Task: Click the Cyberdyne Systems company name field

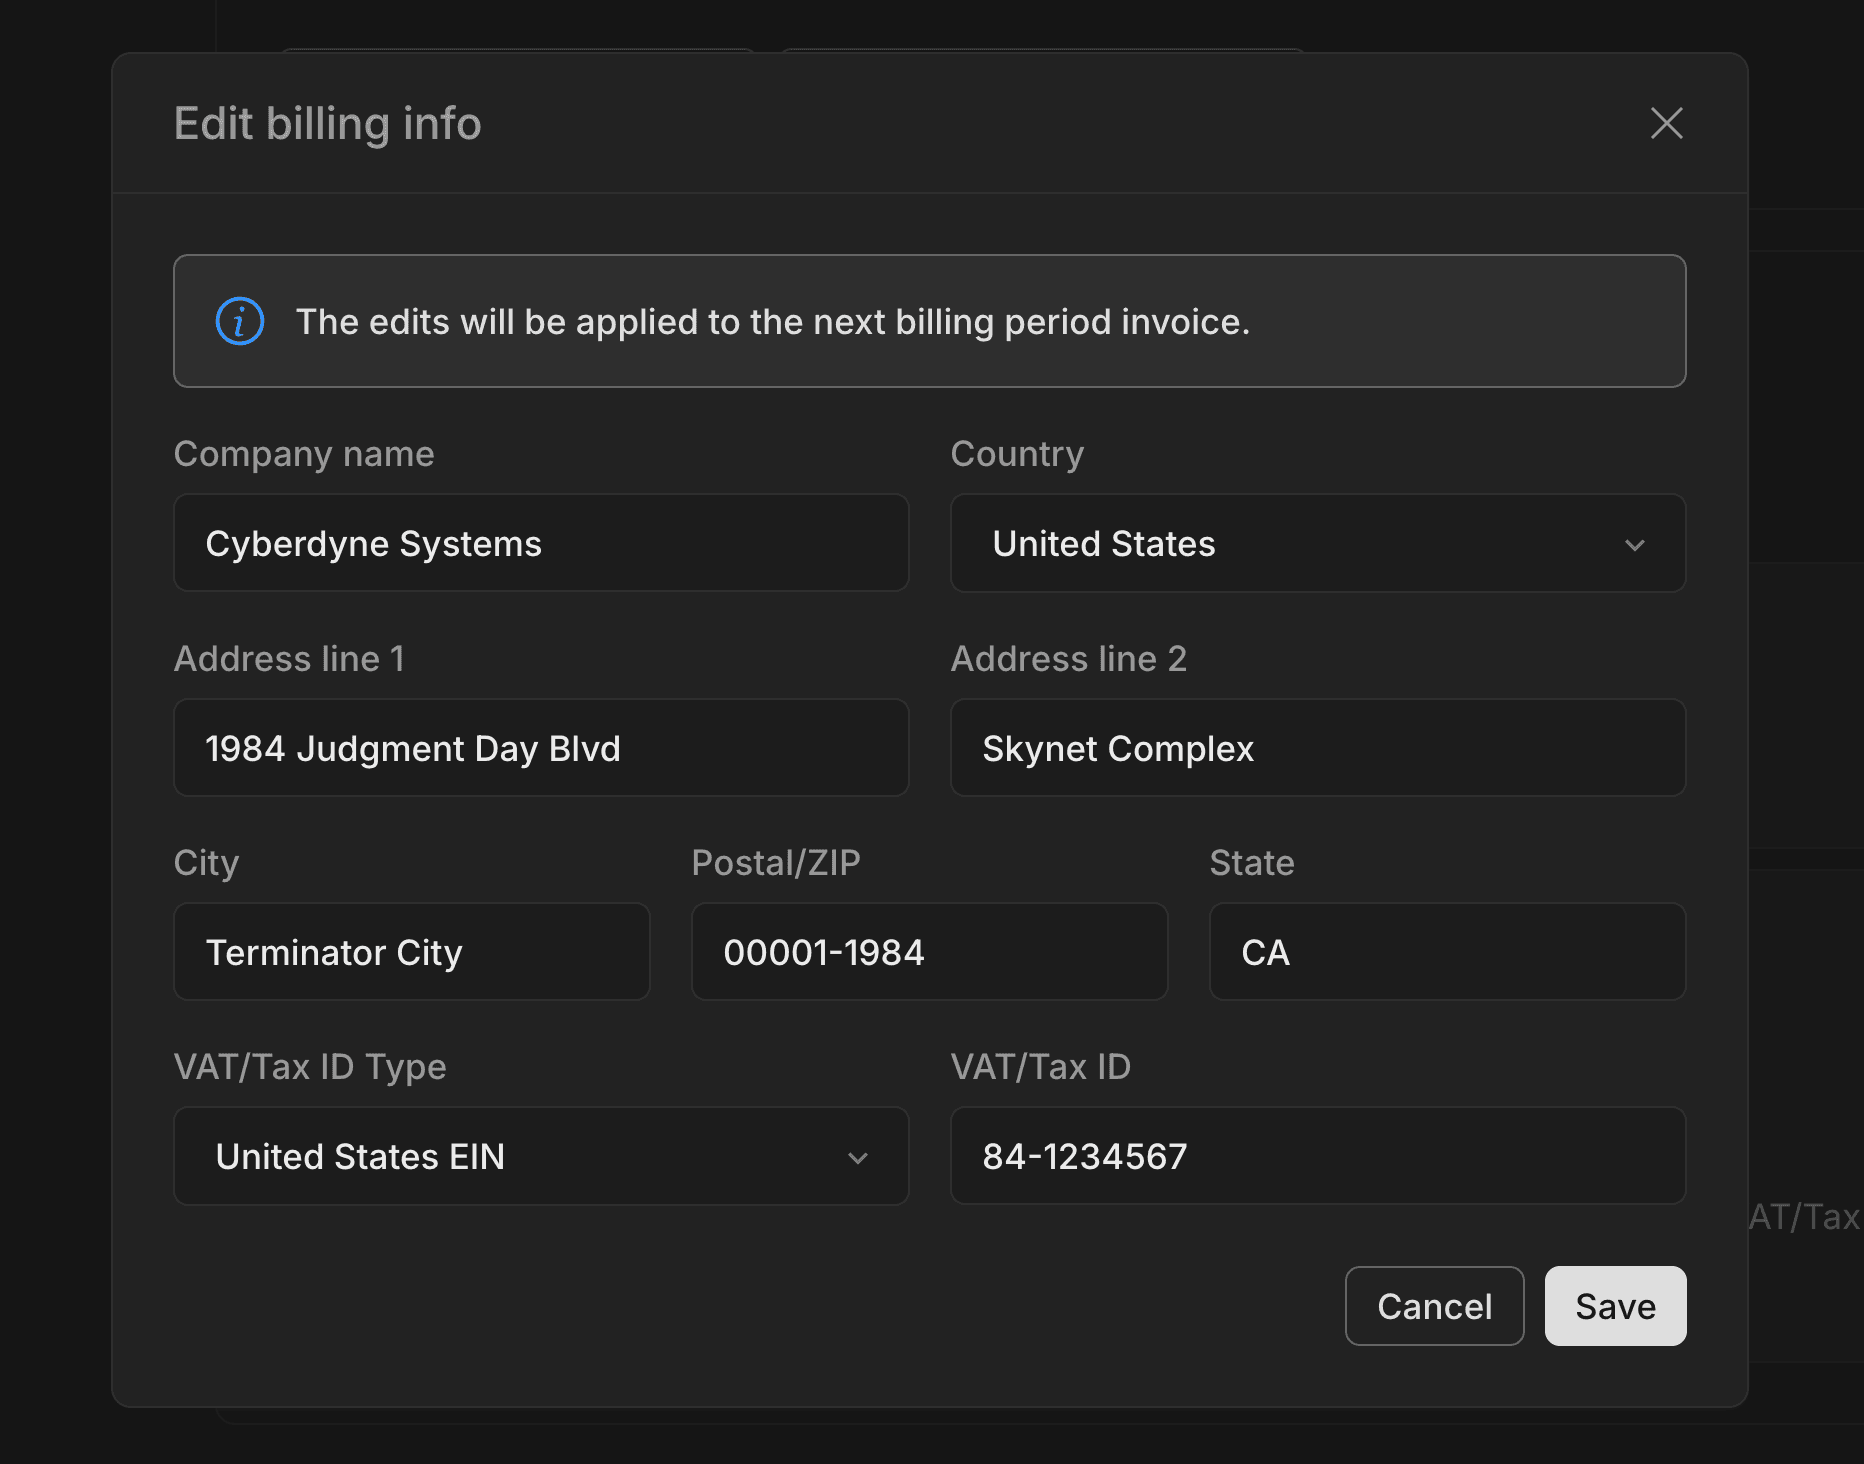Action: (540, 543)
